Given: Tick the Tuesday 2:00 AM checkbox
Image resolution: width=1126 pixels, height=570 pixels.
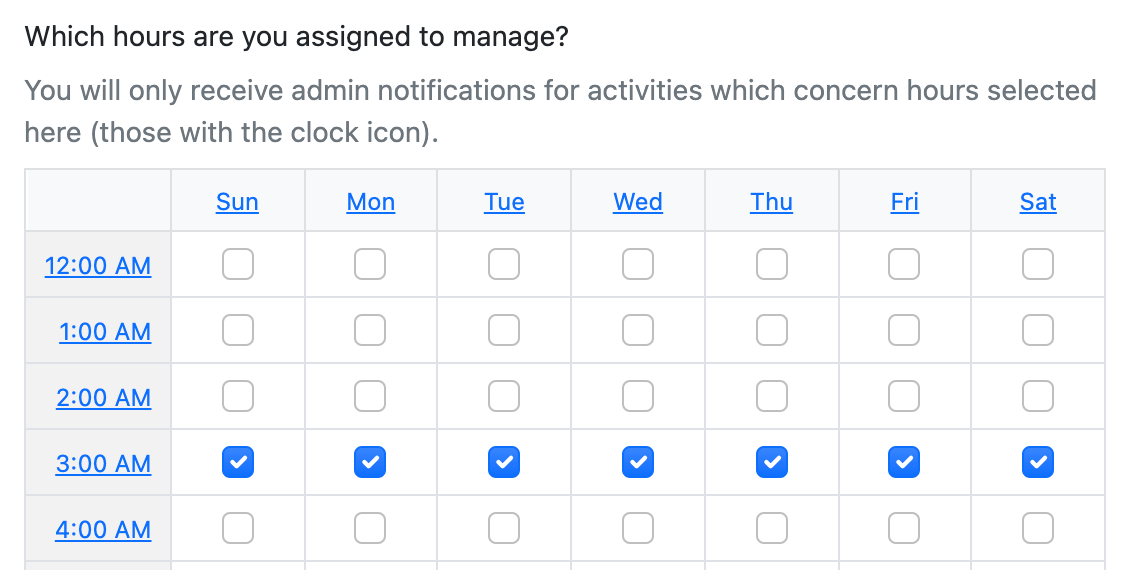Looking at the screenshot, I should pos(504,397).
